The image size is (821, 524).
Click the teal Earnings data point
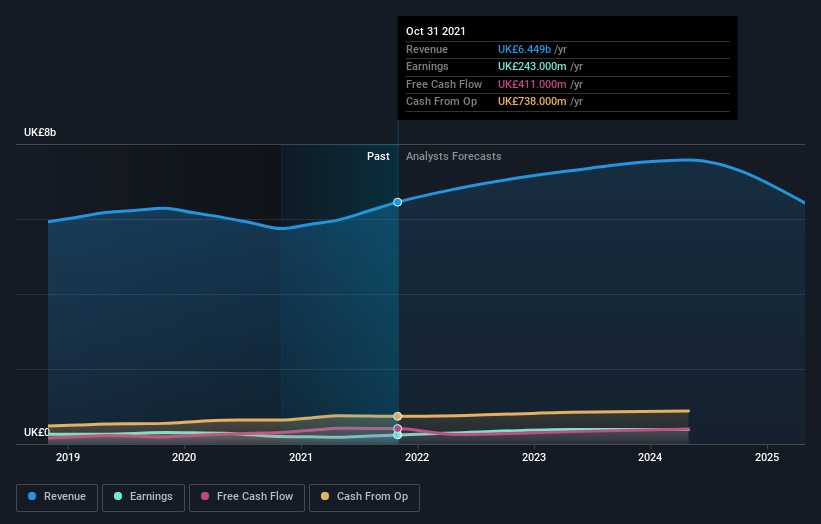coord(397,435)
